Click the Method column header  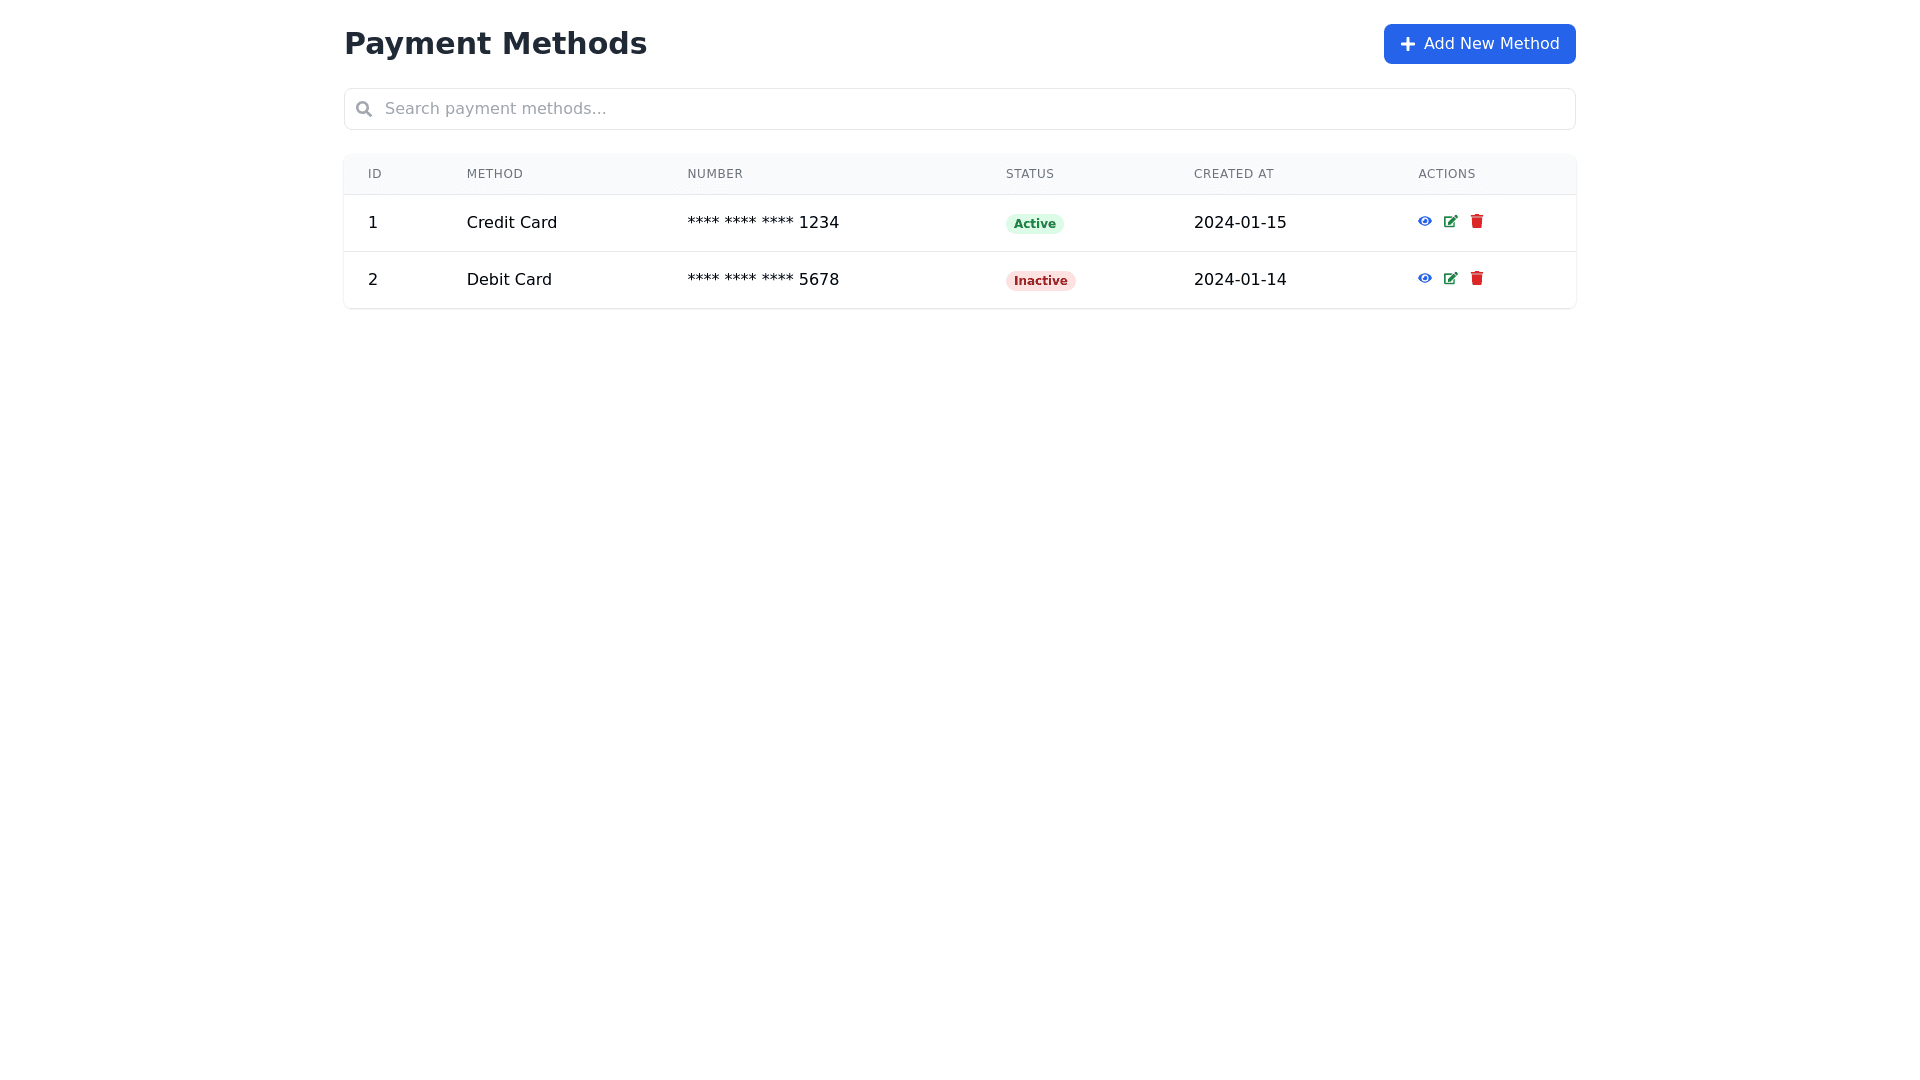pos(494,174)
